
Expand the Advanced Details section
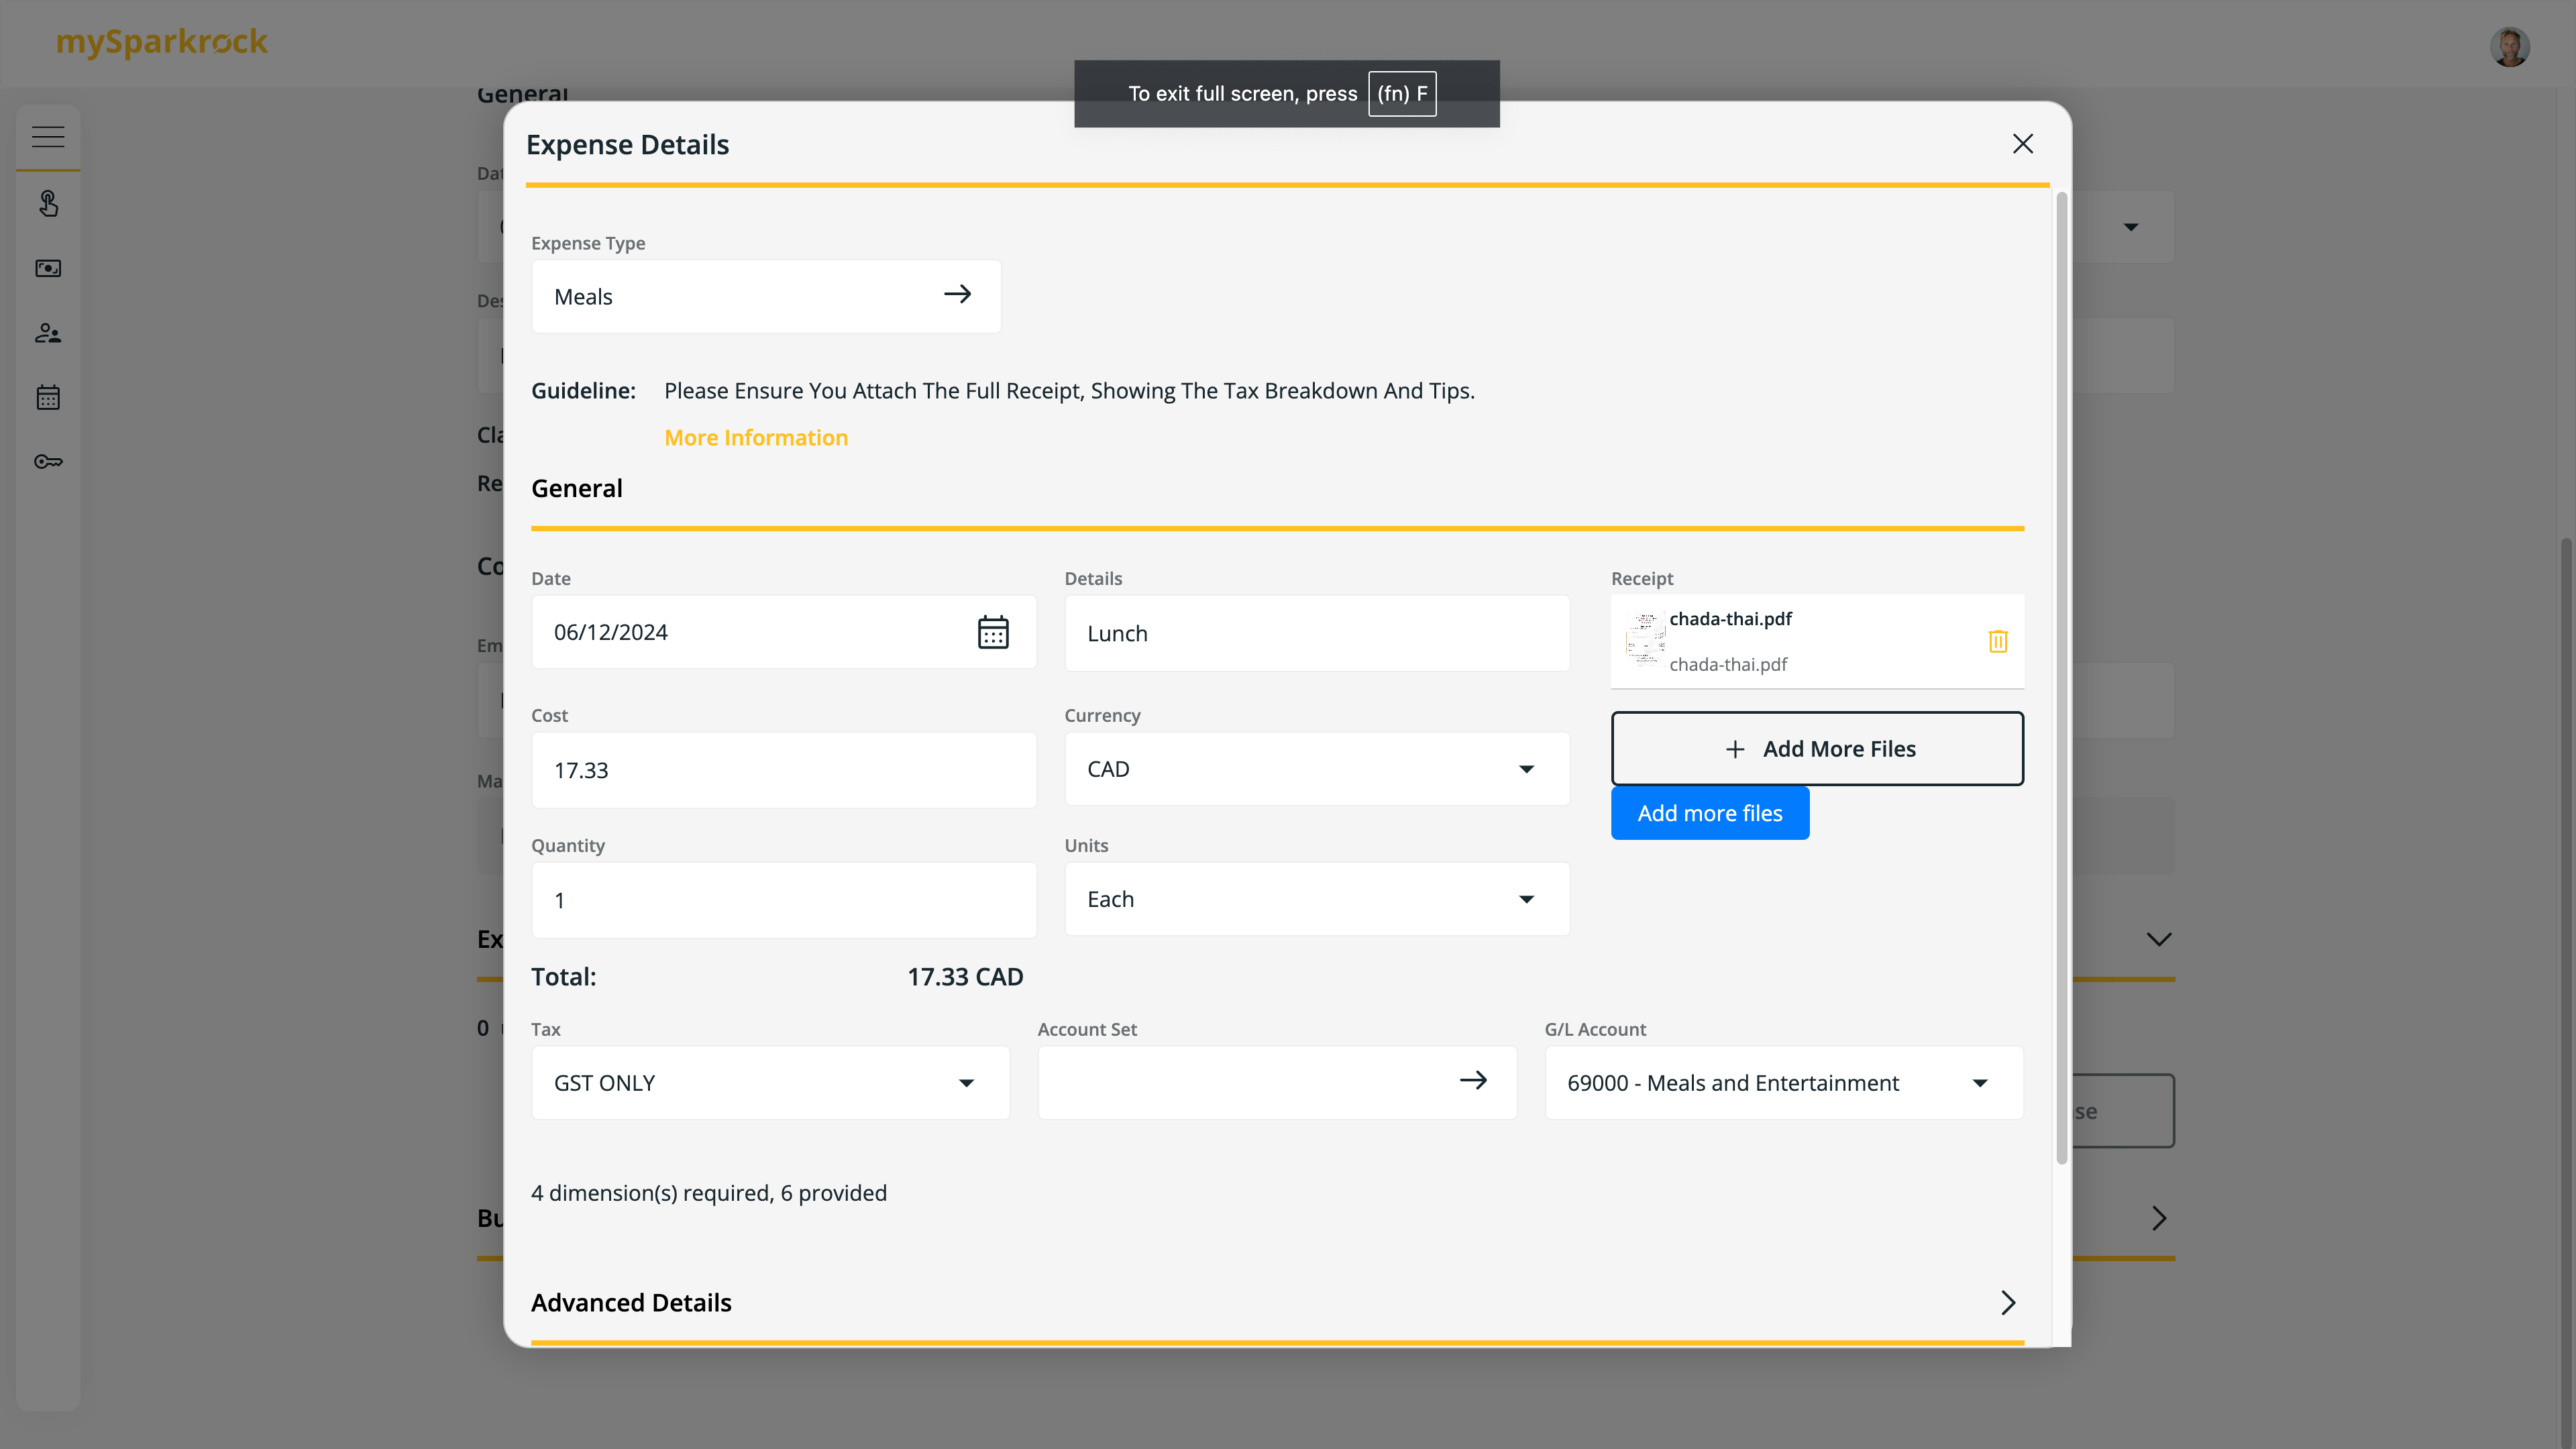click(2007, 1302)
